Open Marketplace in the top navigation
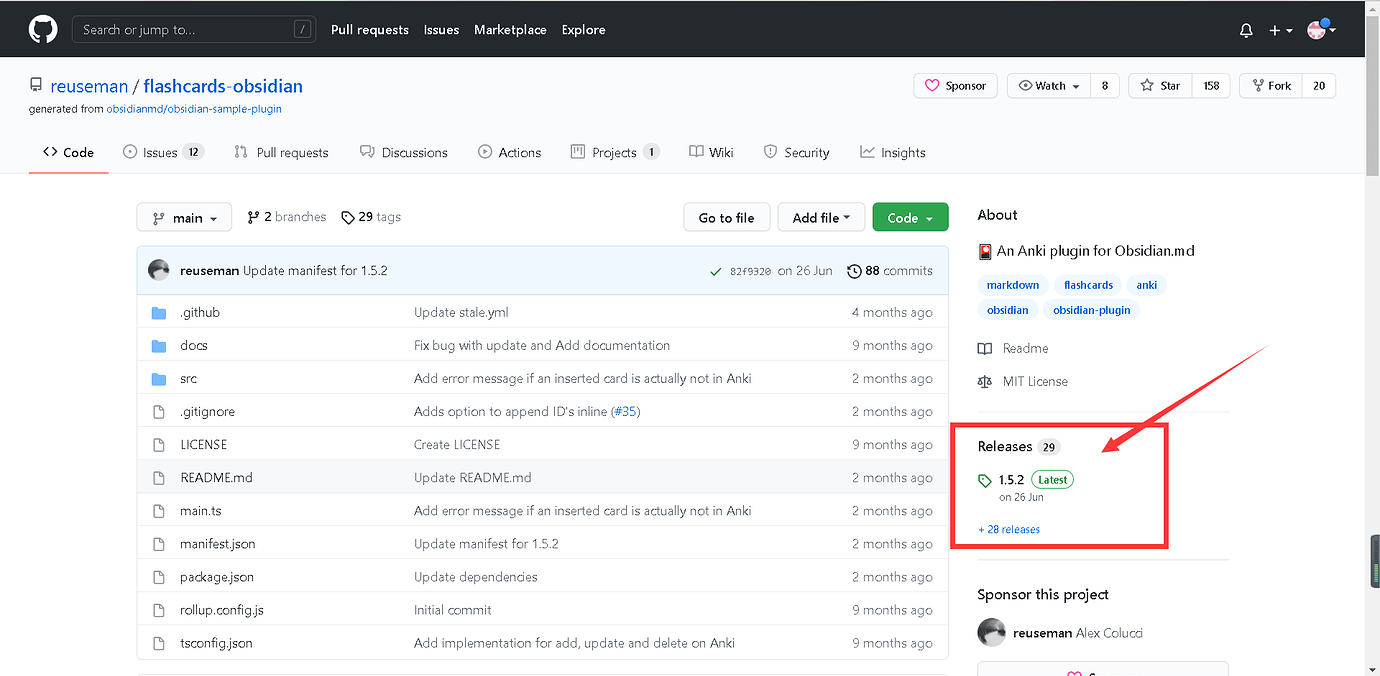 pyautogui.click(x=510, y=30)
